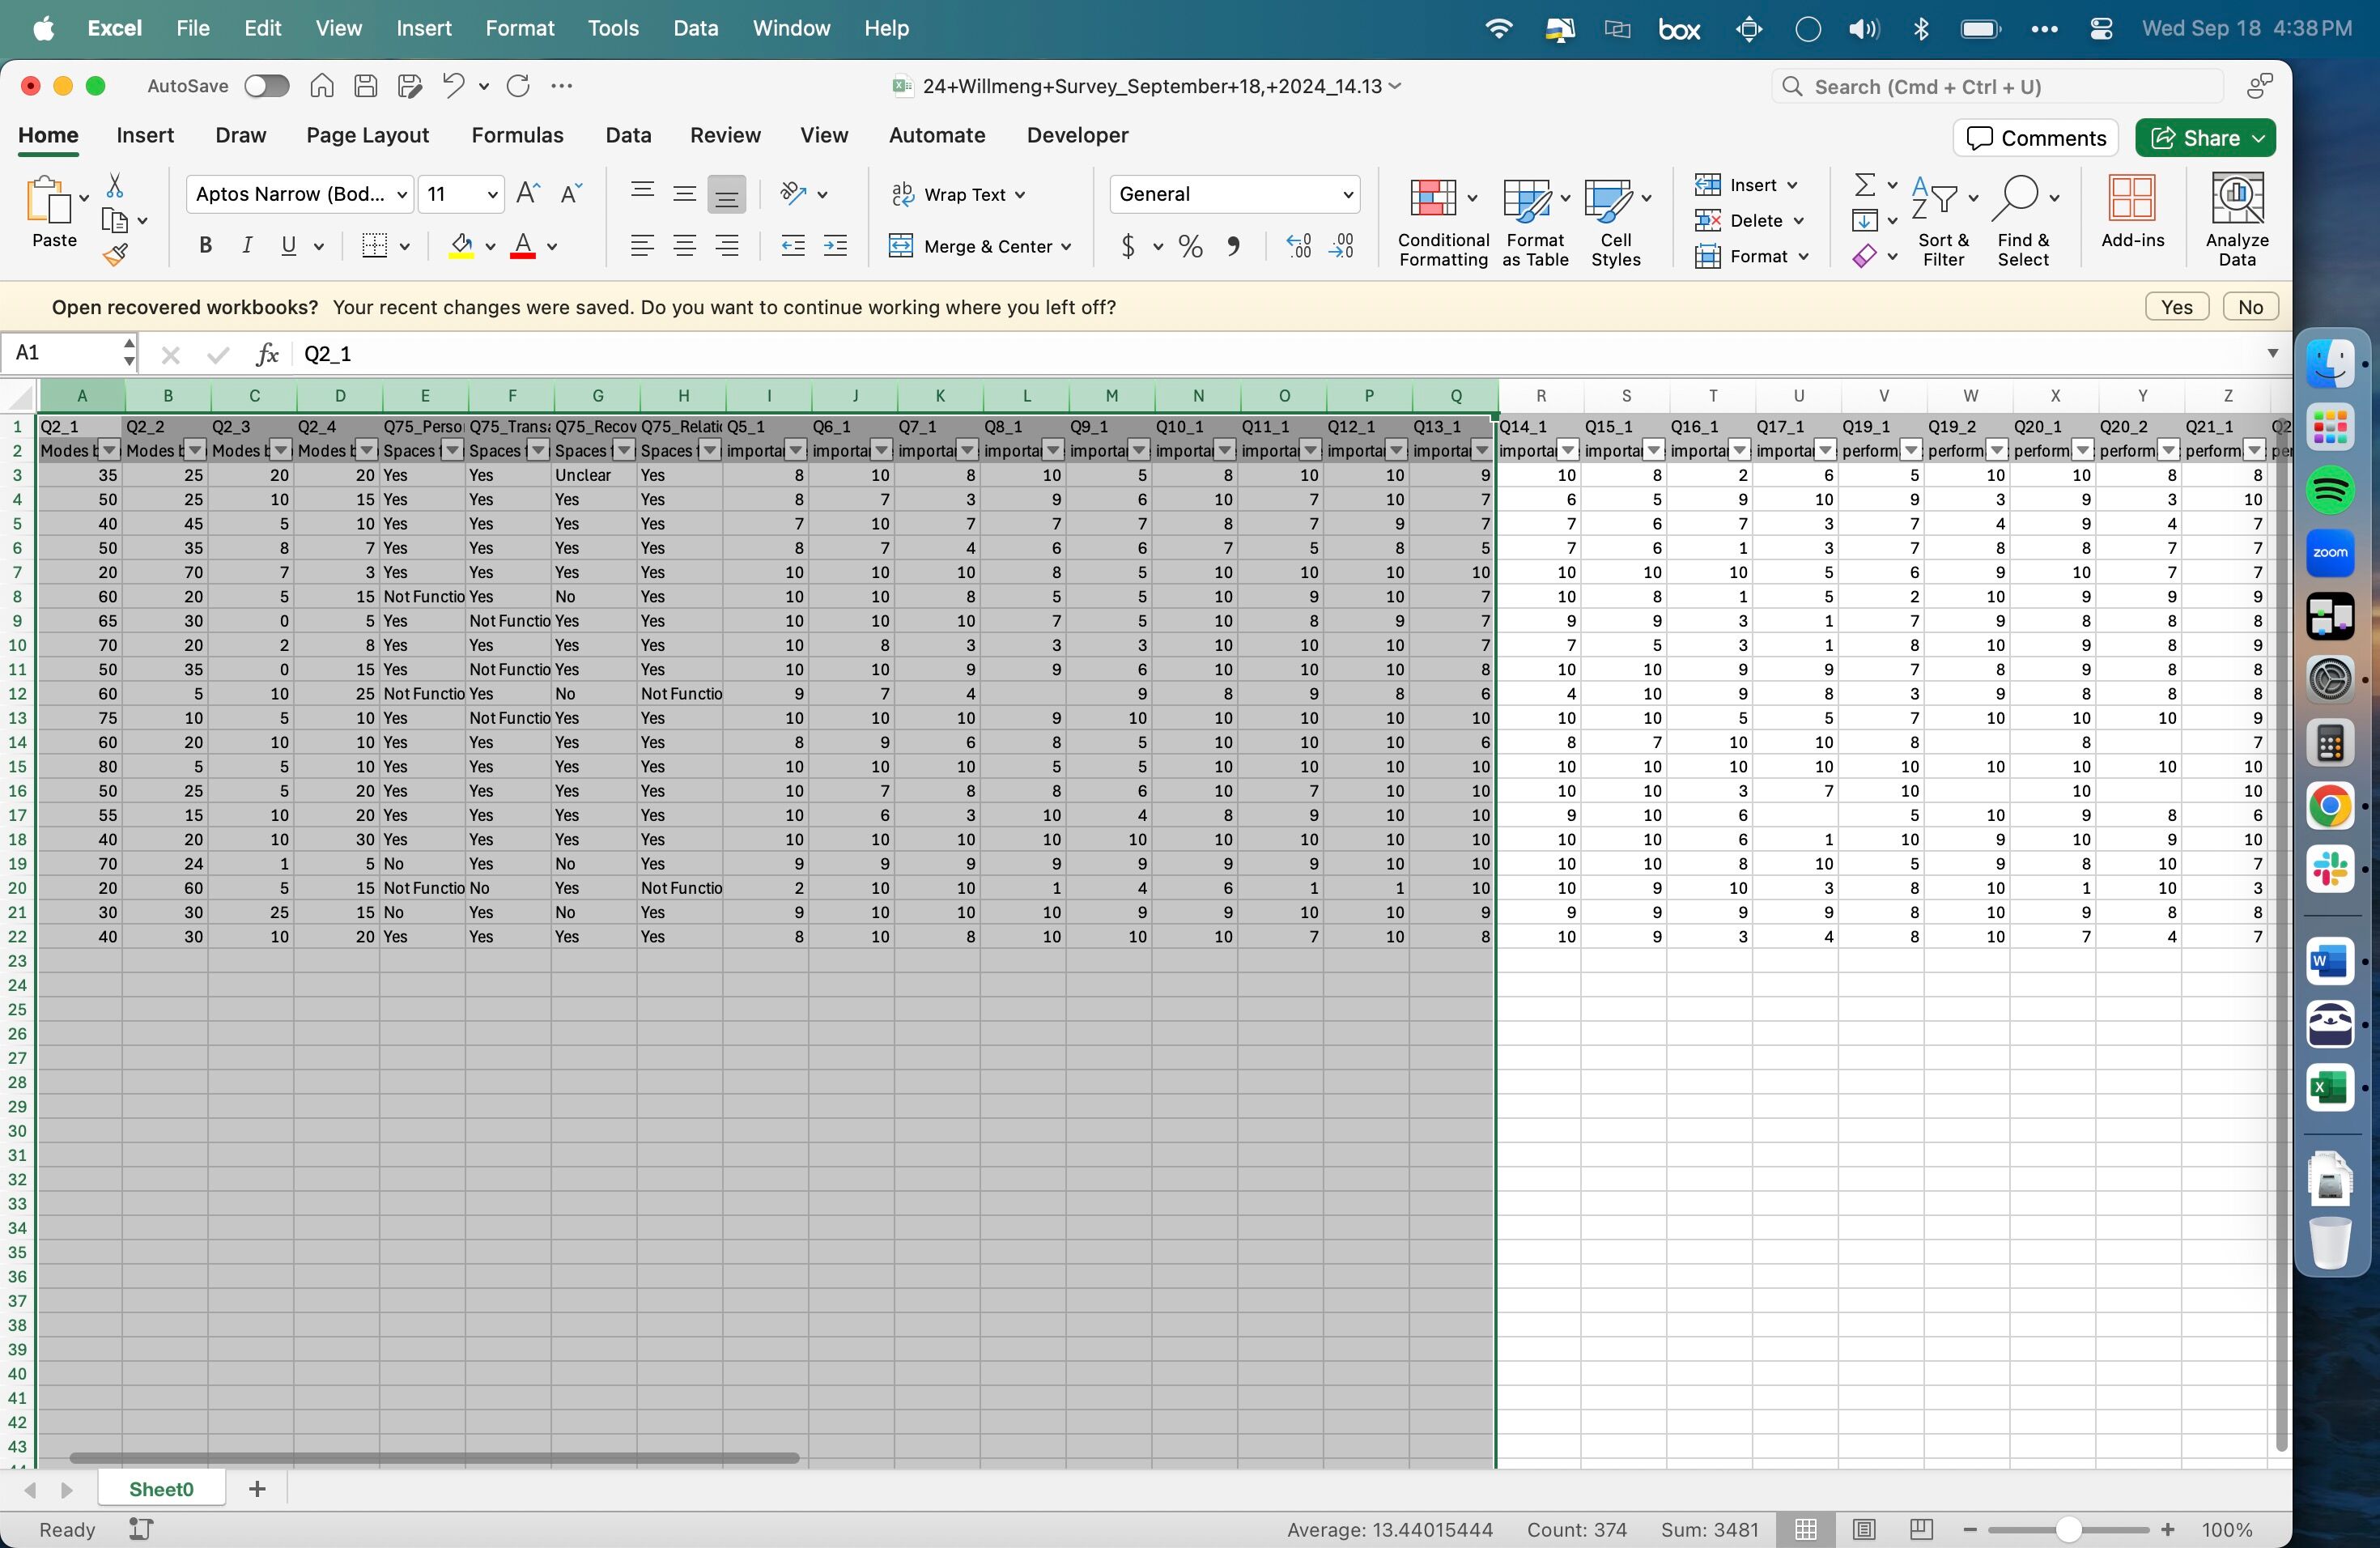Click the zoom slider handle

tap(2068, 1529)
